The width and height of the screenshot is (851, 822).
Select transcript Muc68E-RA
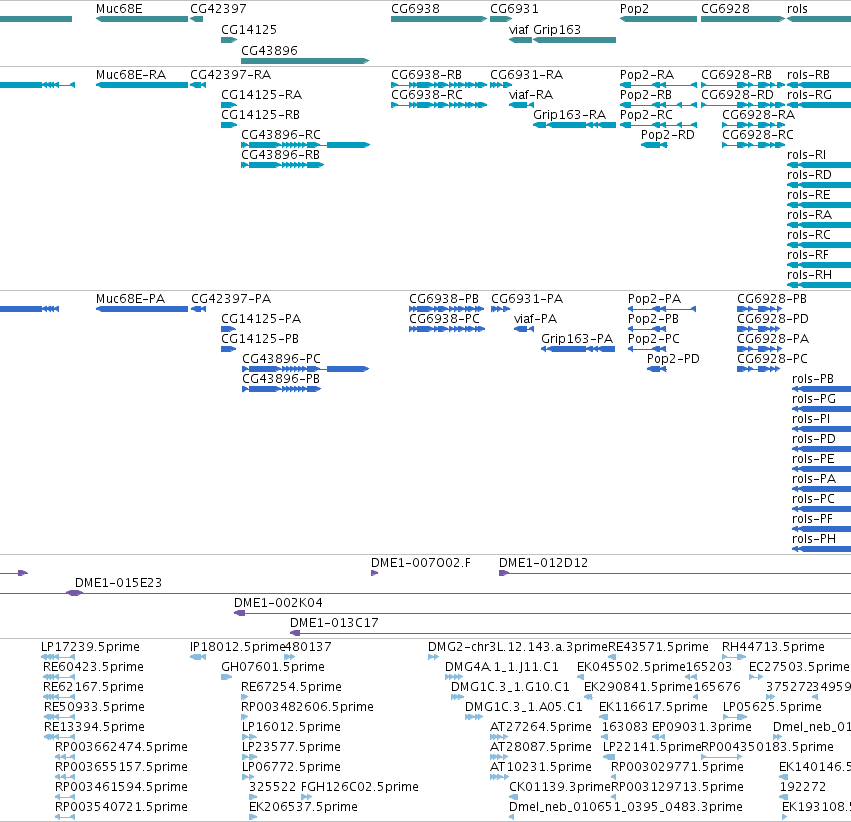[130, 74]
